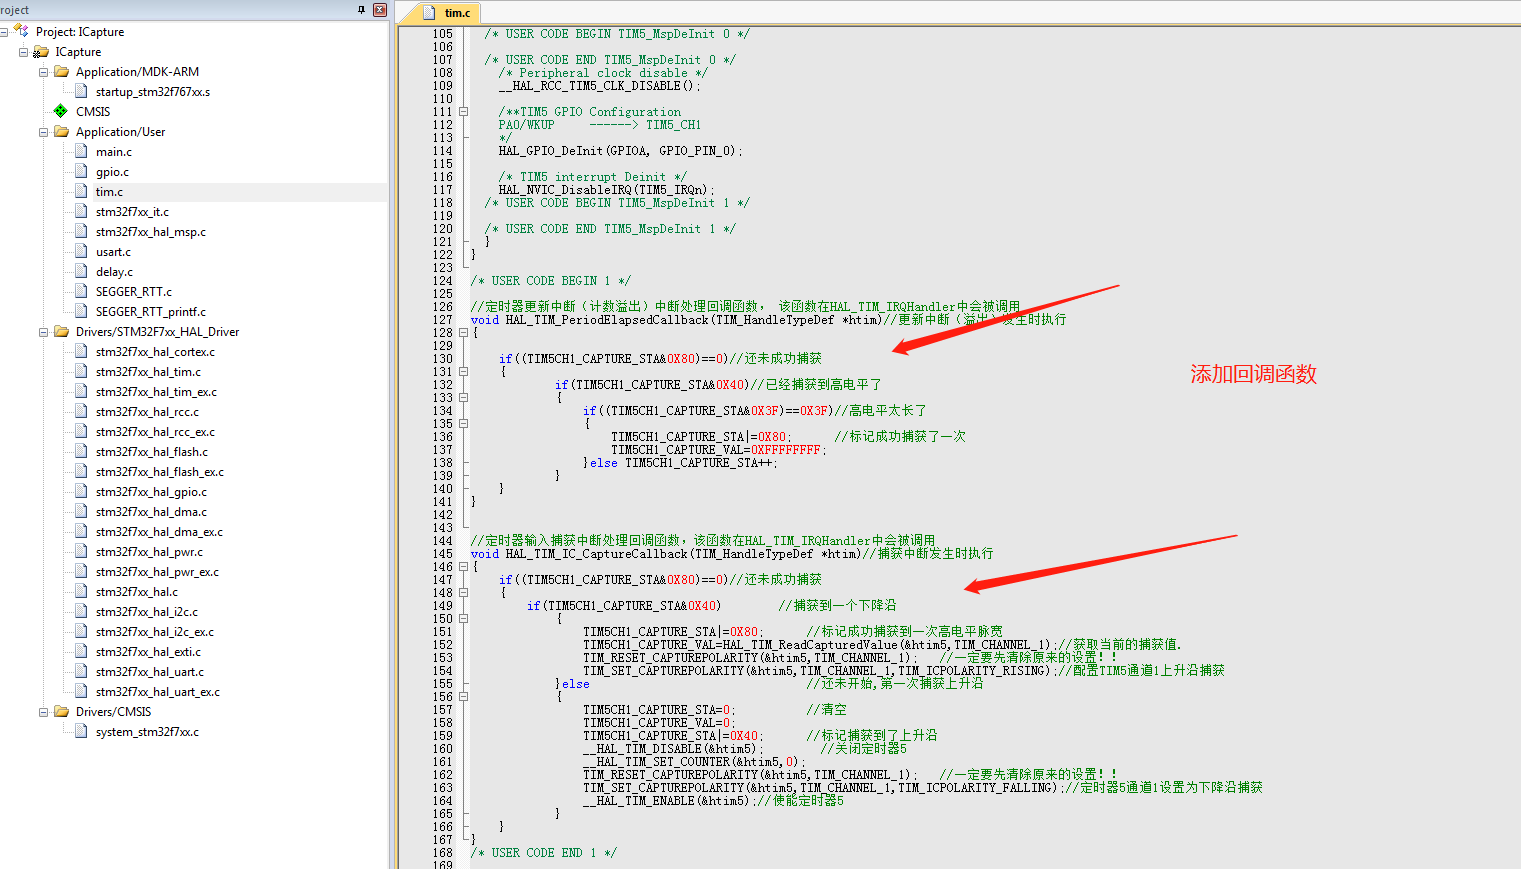1521x869 pixels.
Task: Select the file icon of stm32f7xx_hal_gpio.c
Action: [81, 491]
